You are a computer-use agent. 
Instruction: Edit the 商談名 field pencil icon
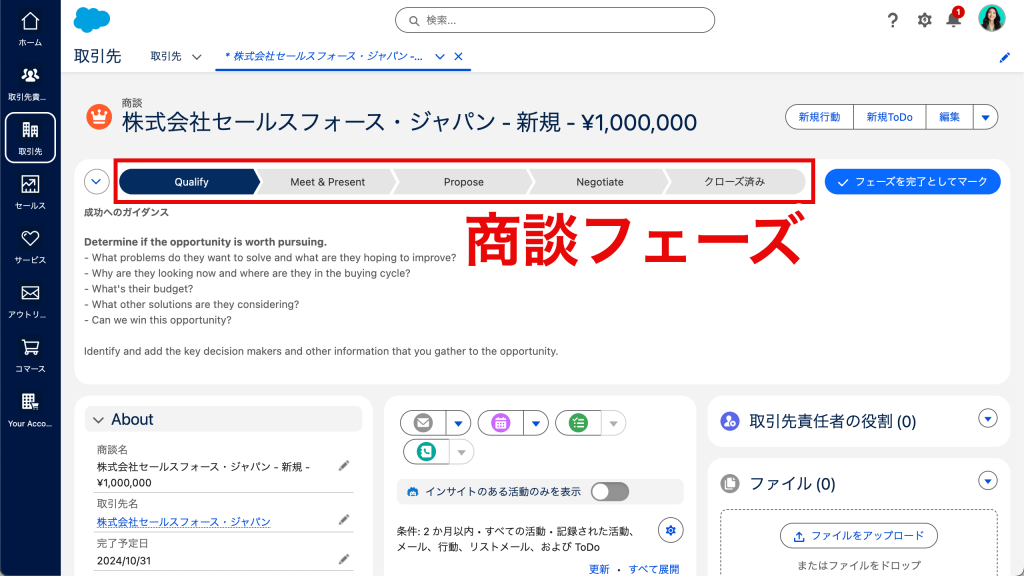click(344, 466)
